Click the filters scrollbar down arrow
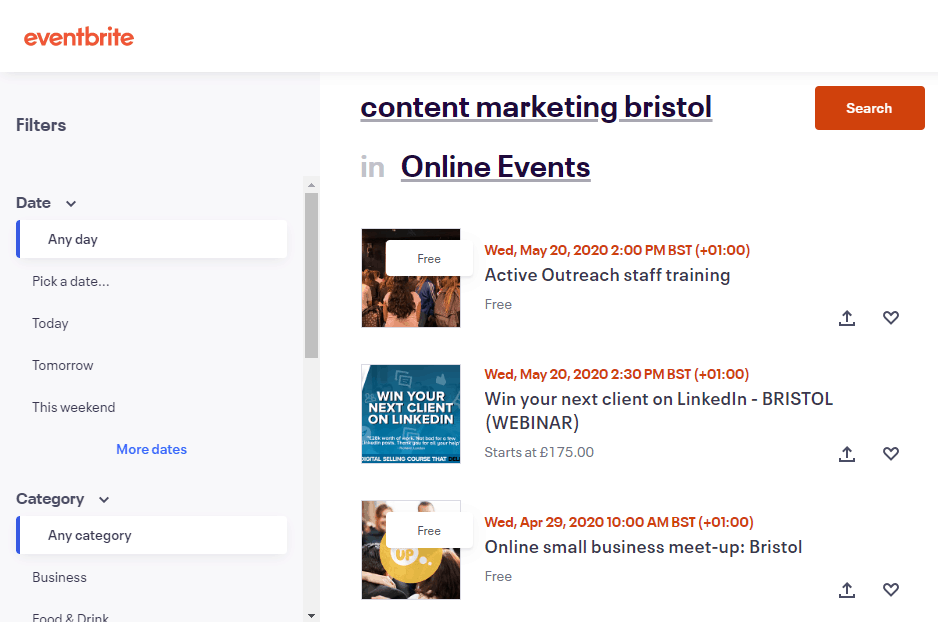The height and width of the screenshot is (622, 938). pyautogui.click(x=311, y=615)
